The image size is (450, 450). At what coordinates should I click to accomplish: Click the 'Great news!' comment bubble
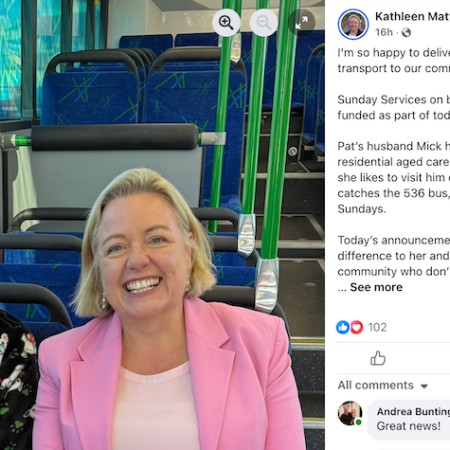click(x=409, y=419)
